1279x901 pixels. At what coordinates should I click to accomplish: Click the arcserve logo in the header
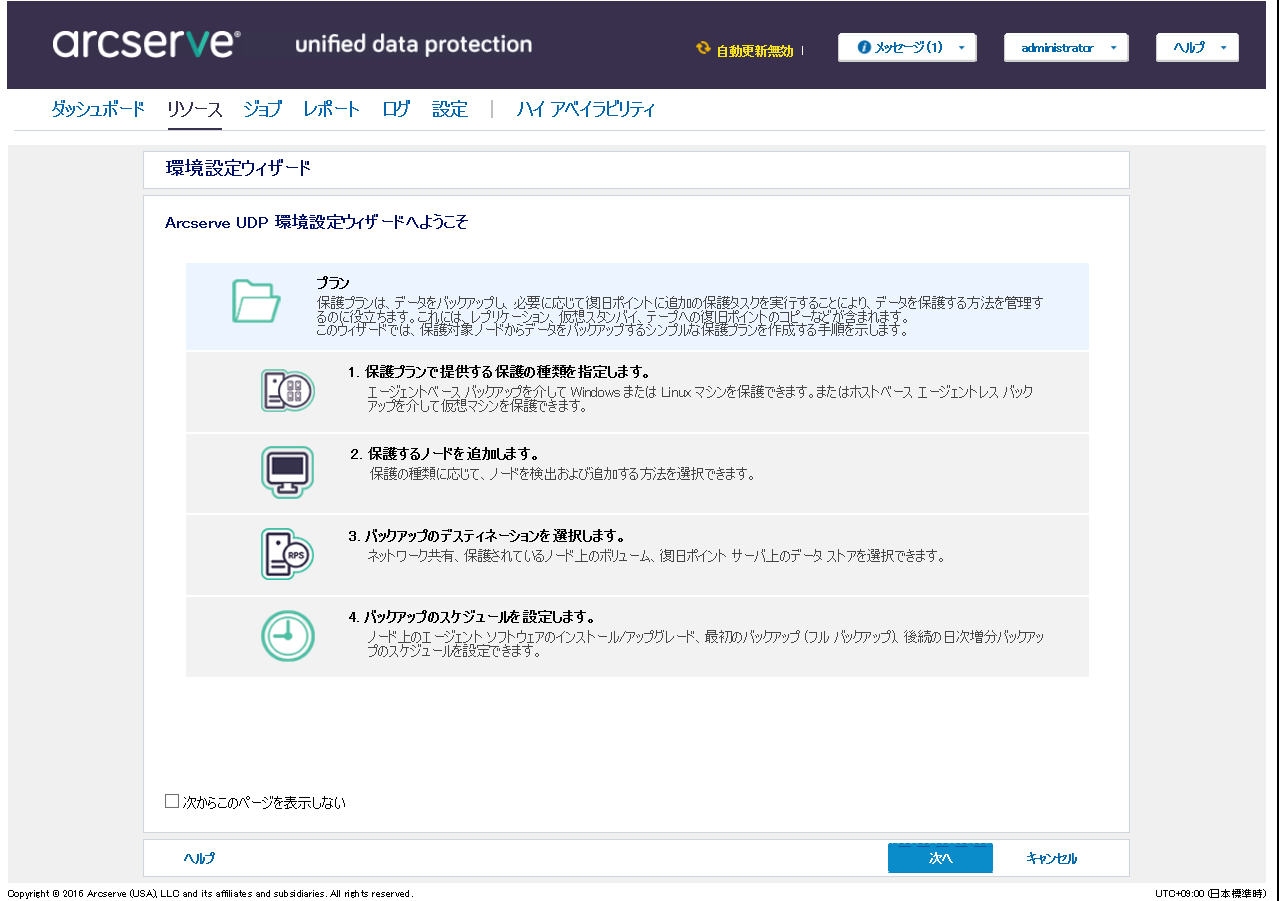point(145,44)
